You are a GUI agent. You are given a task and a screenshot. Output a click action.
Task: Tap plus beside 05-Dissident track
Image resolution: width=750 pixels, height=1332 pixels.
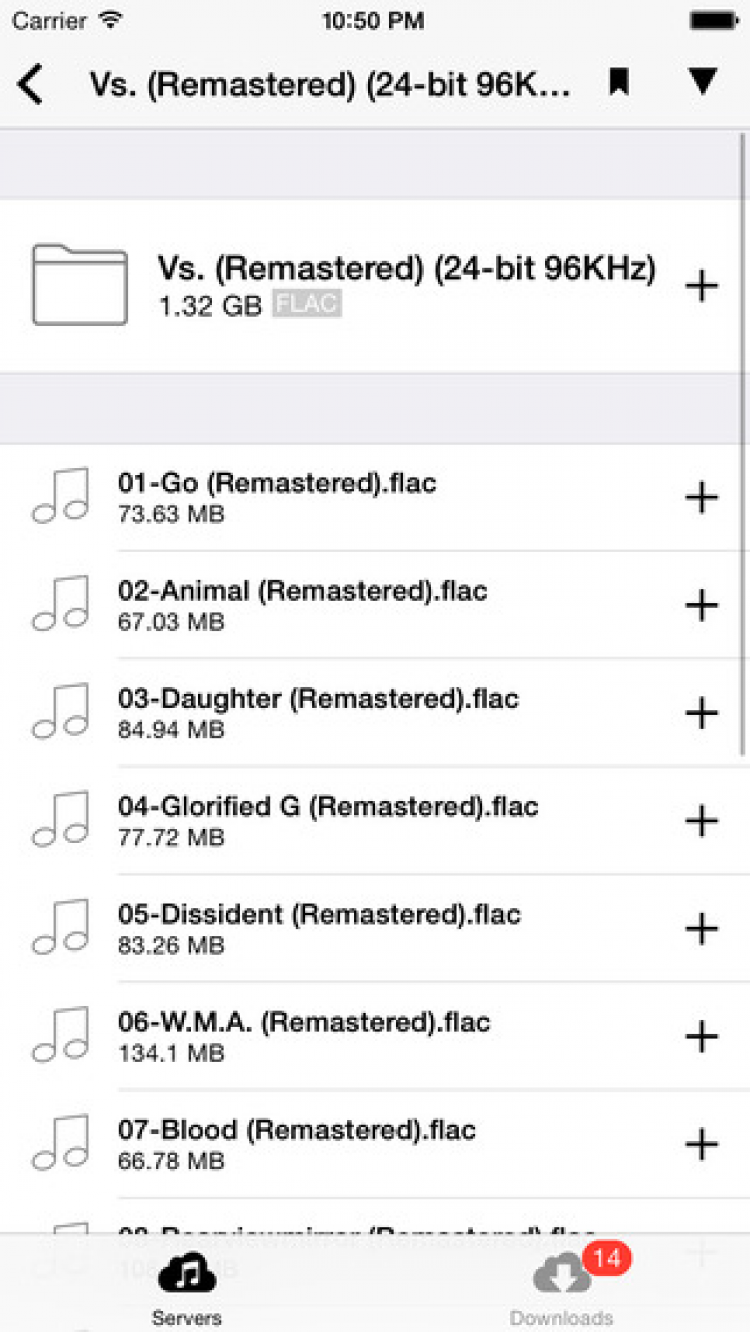coord(702,929)
